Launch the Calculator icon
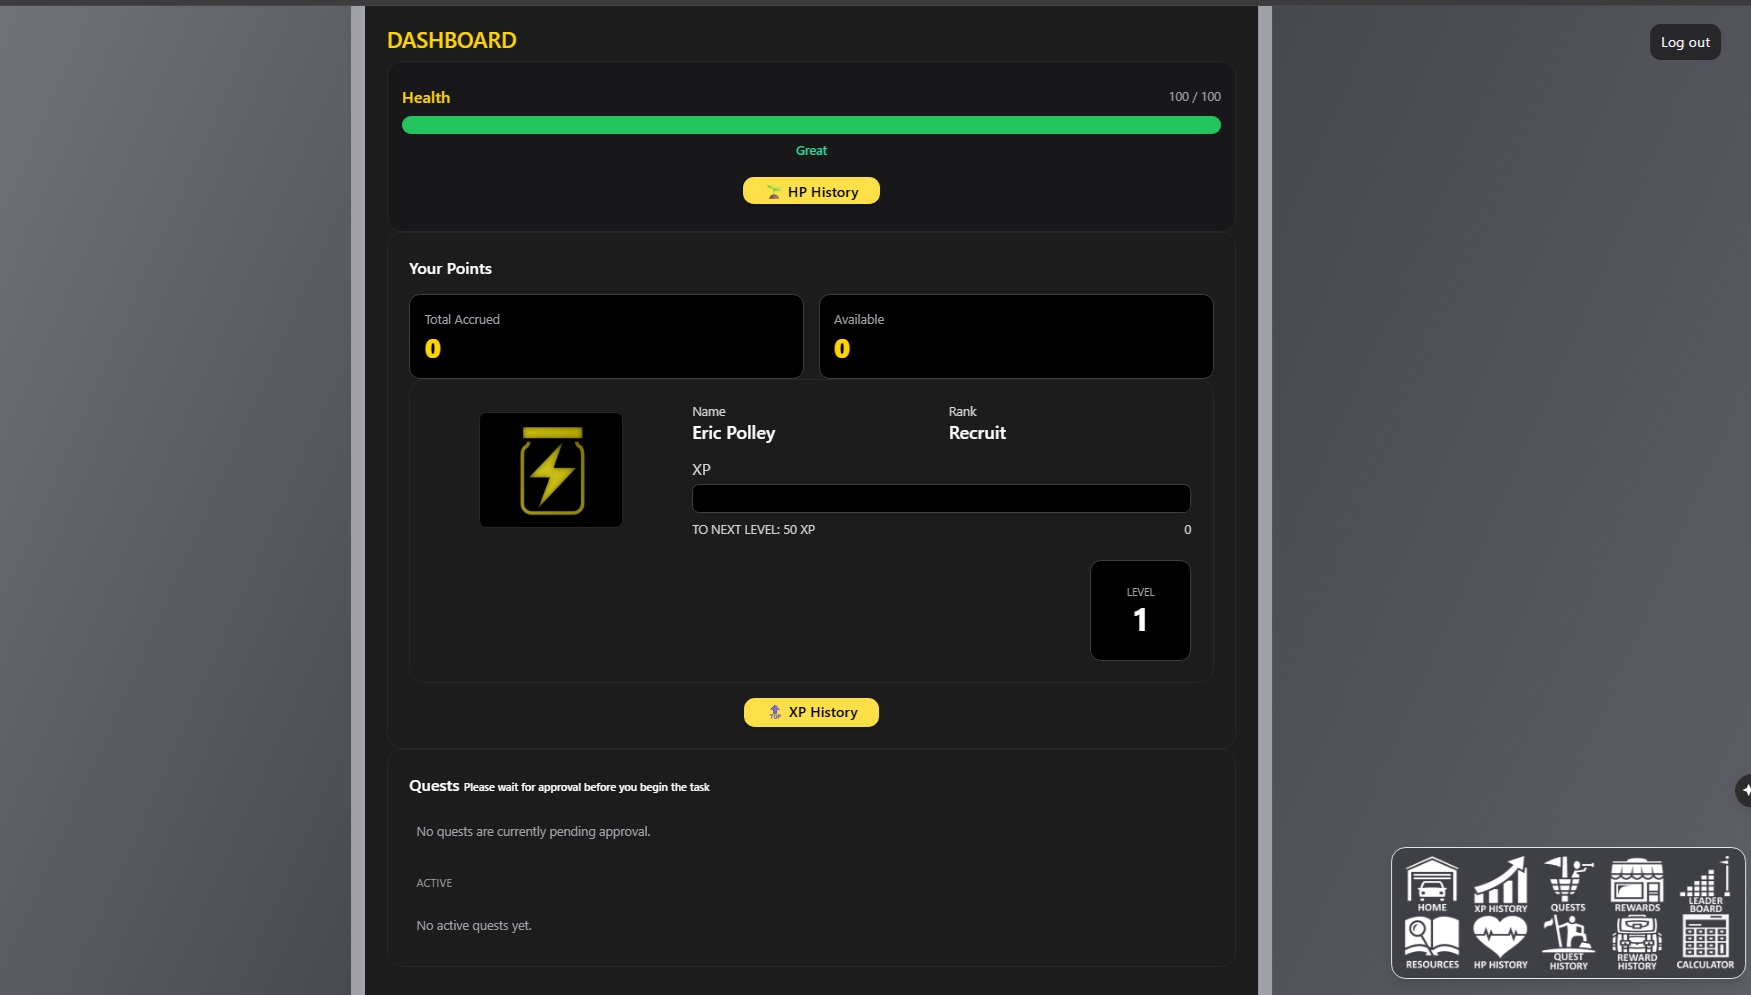The height and width of the screenshot is (995, 1751). [x=1705, y=942]
